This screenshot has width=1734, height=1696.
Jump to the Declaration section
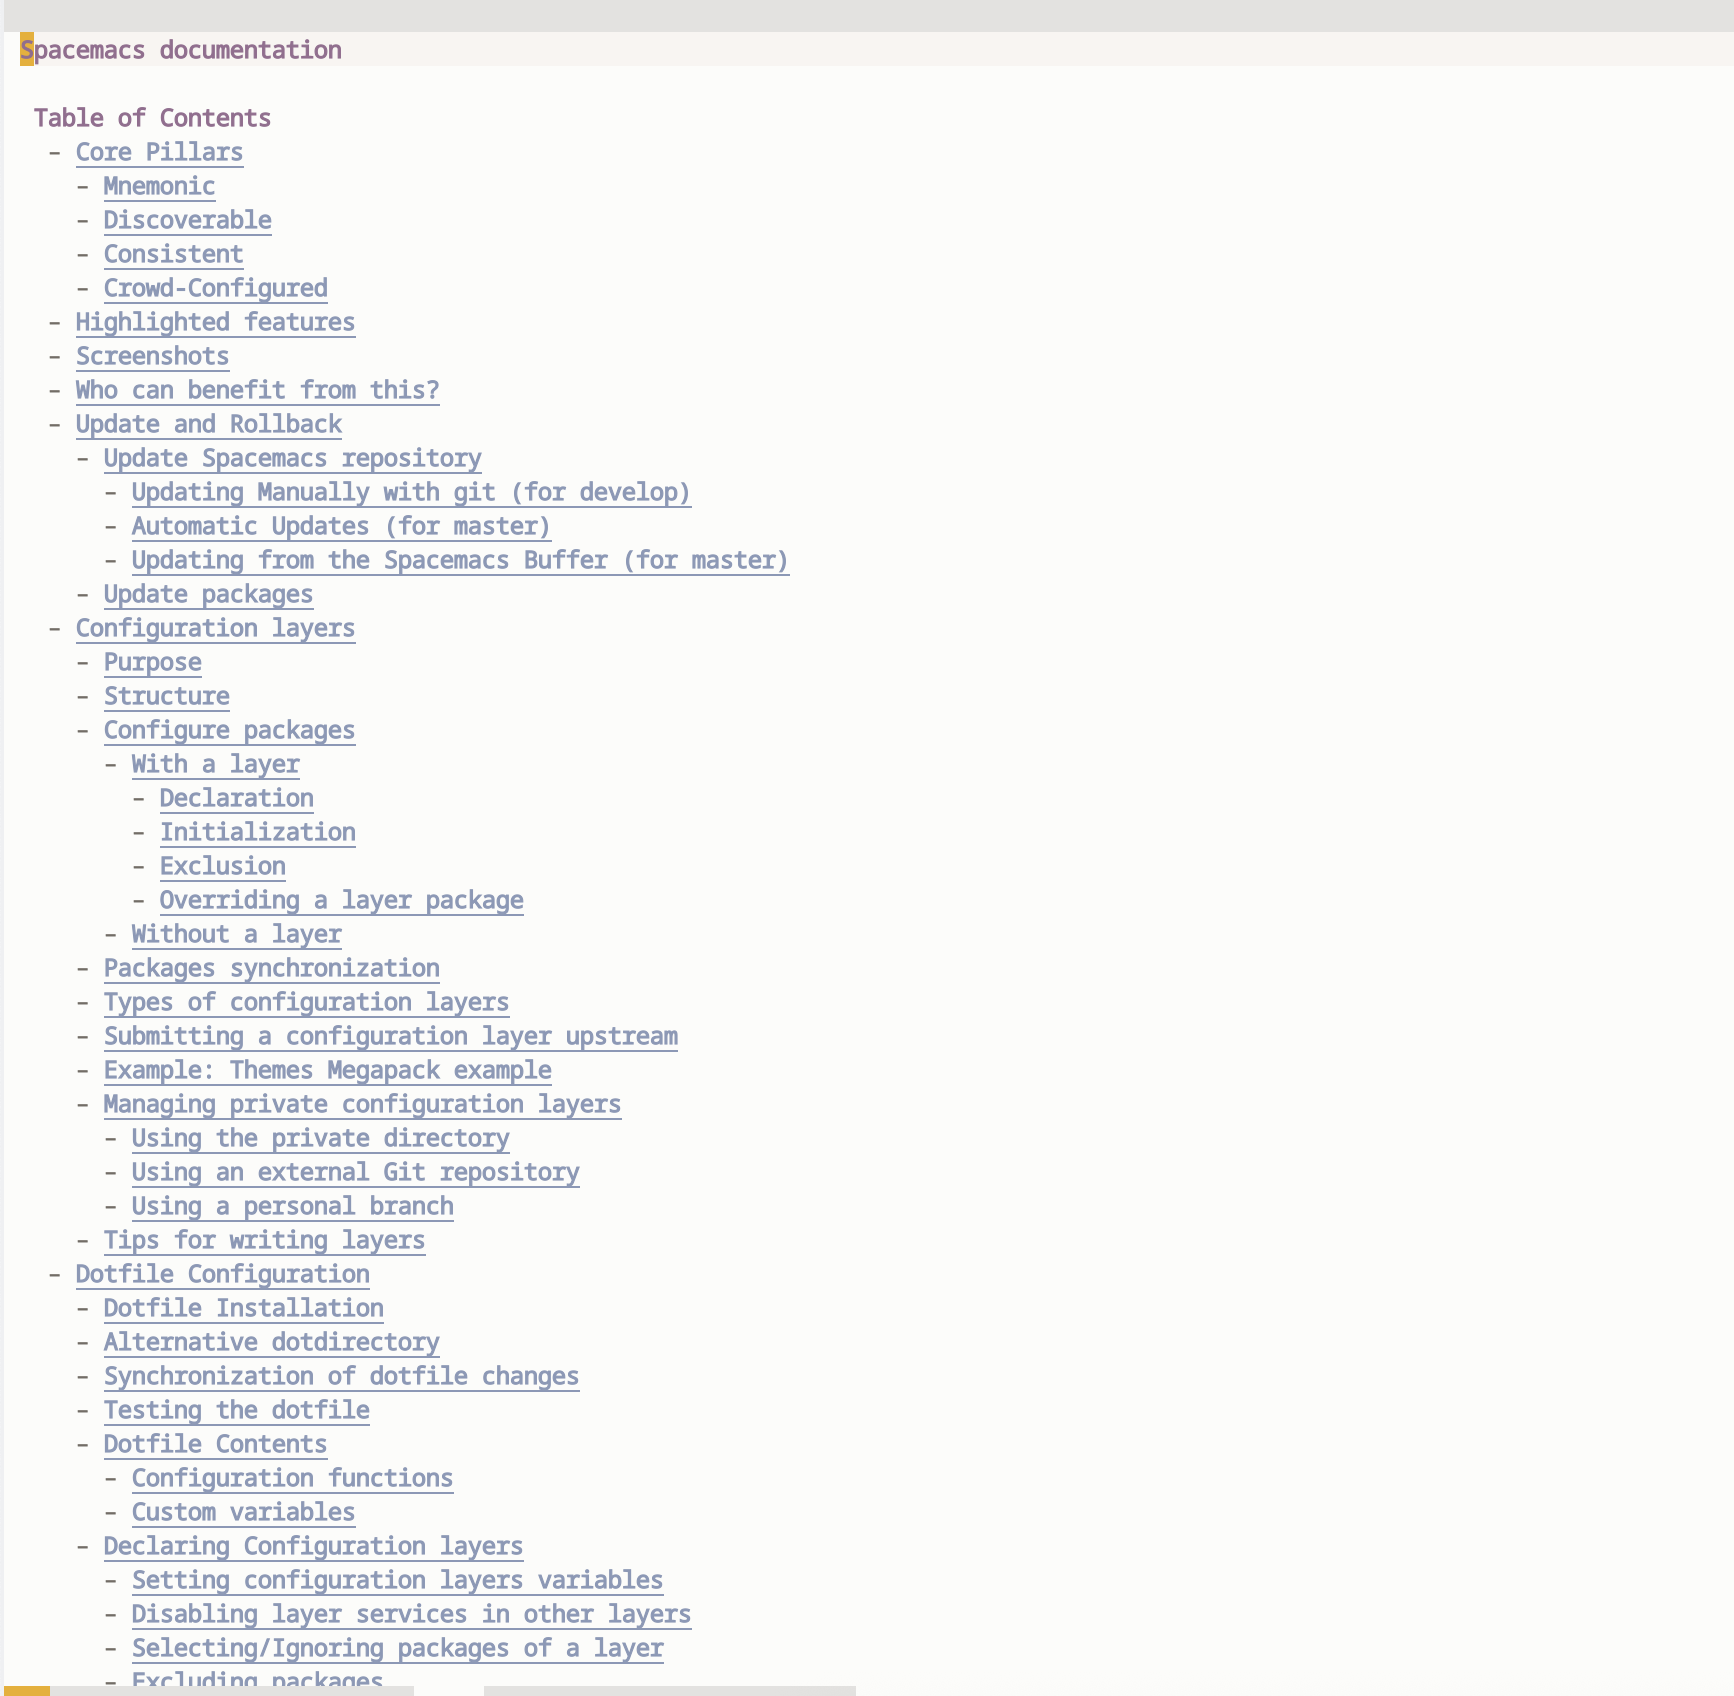[236, 798]
